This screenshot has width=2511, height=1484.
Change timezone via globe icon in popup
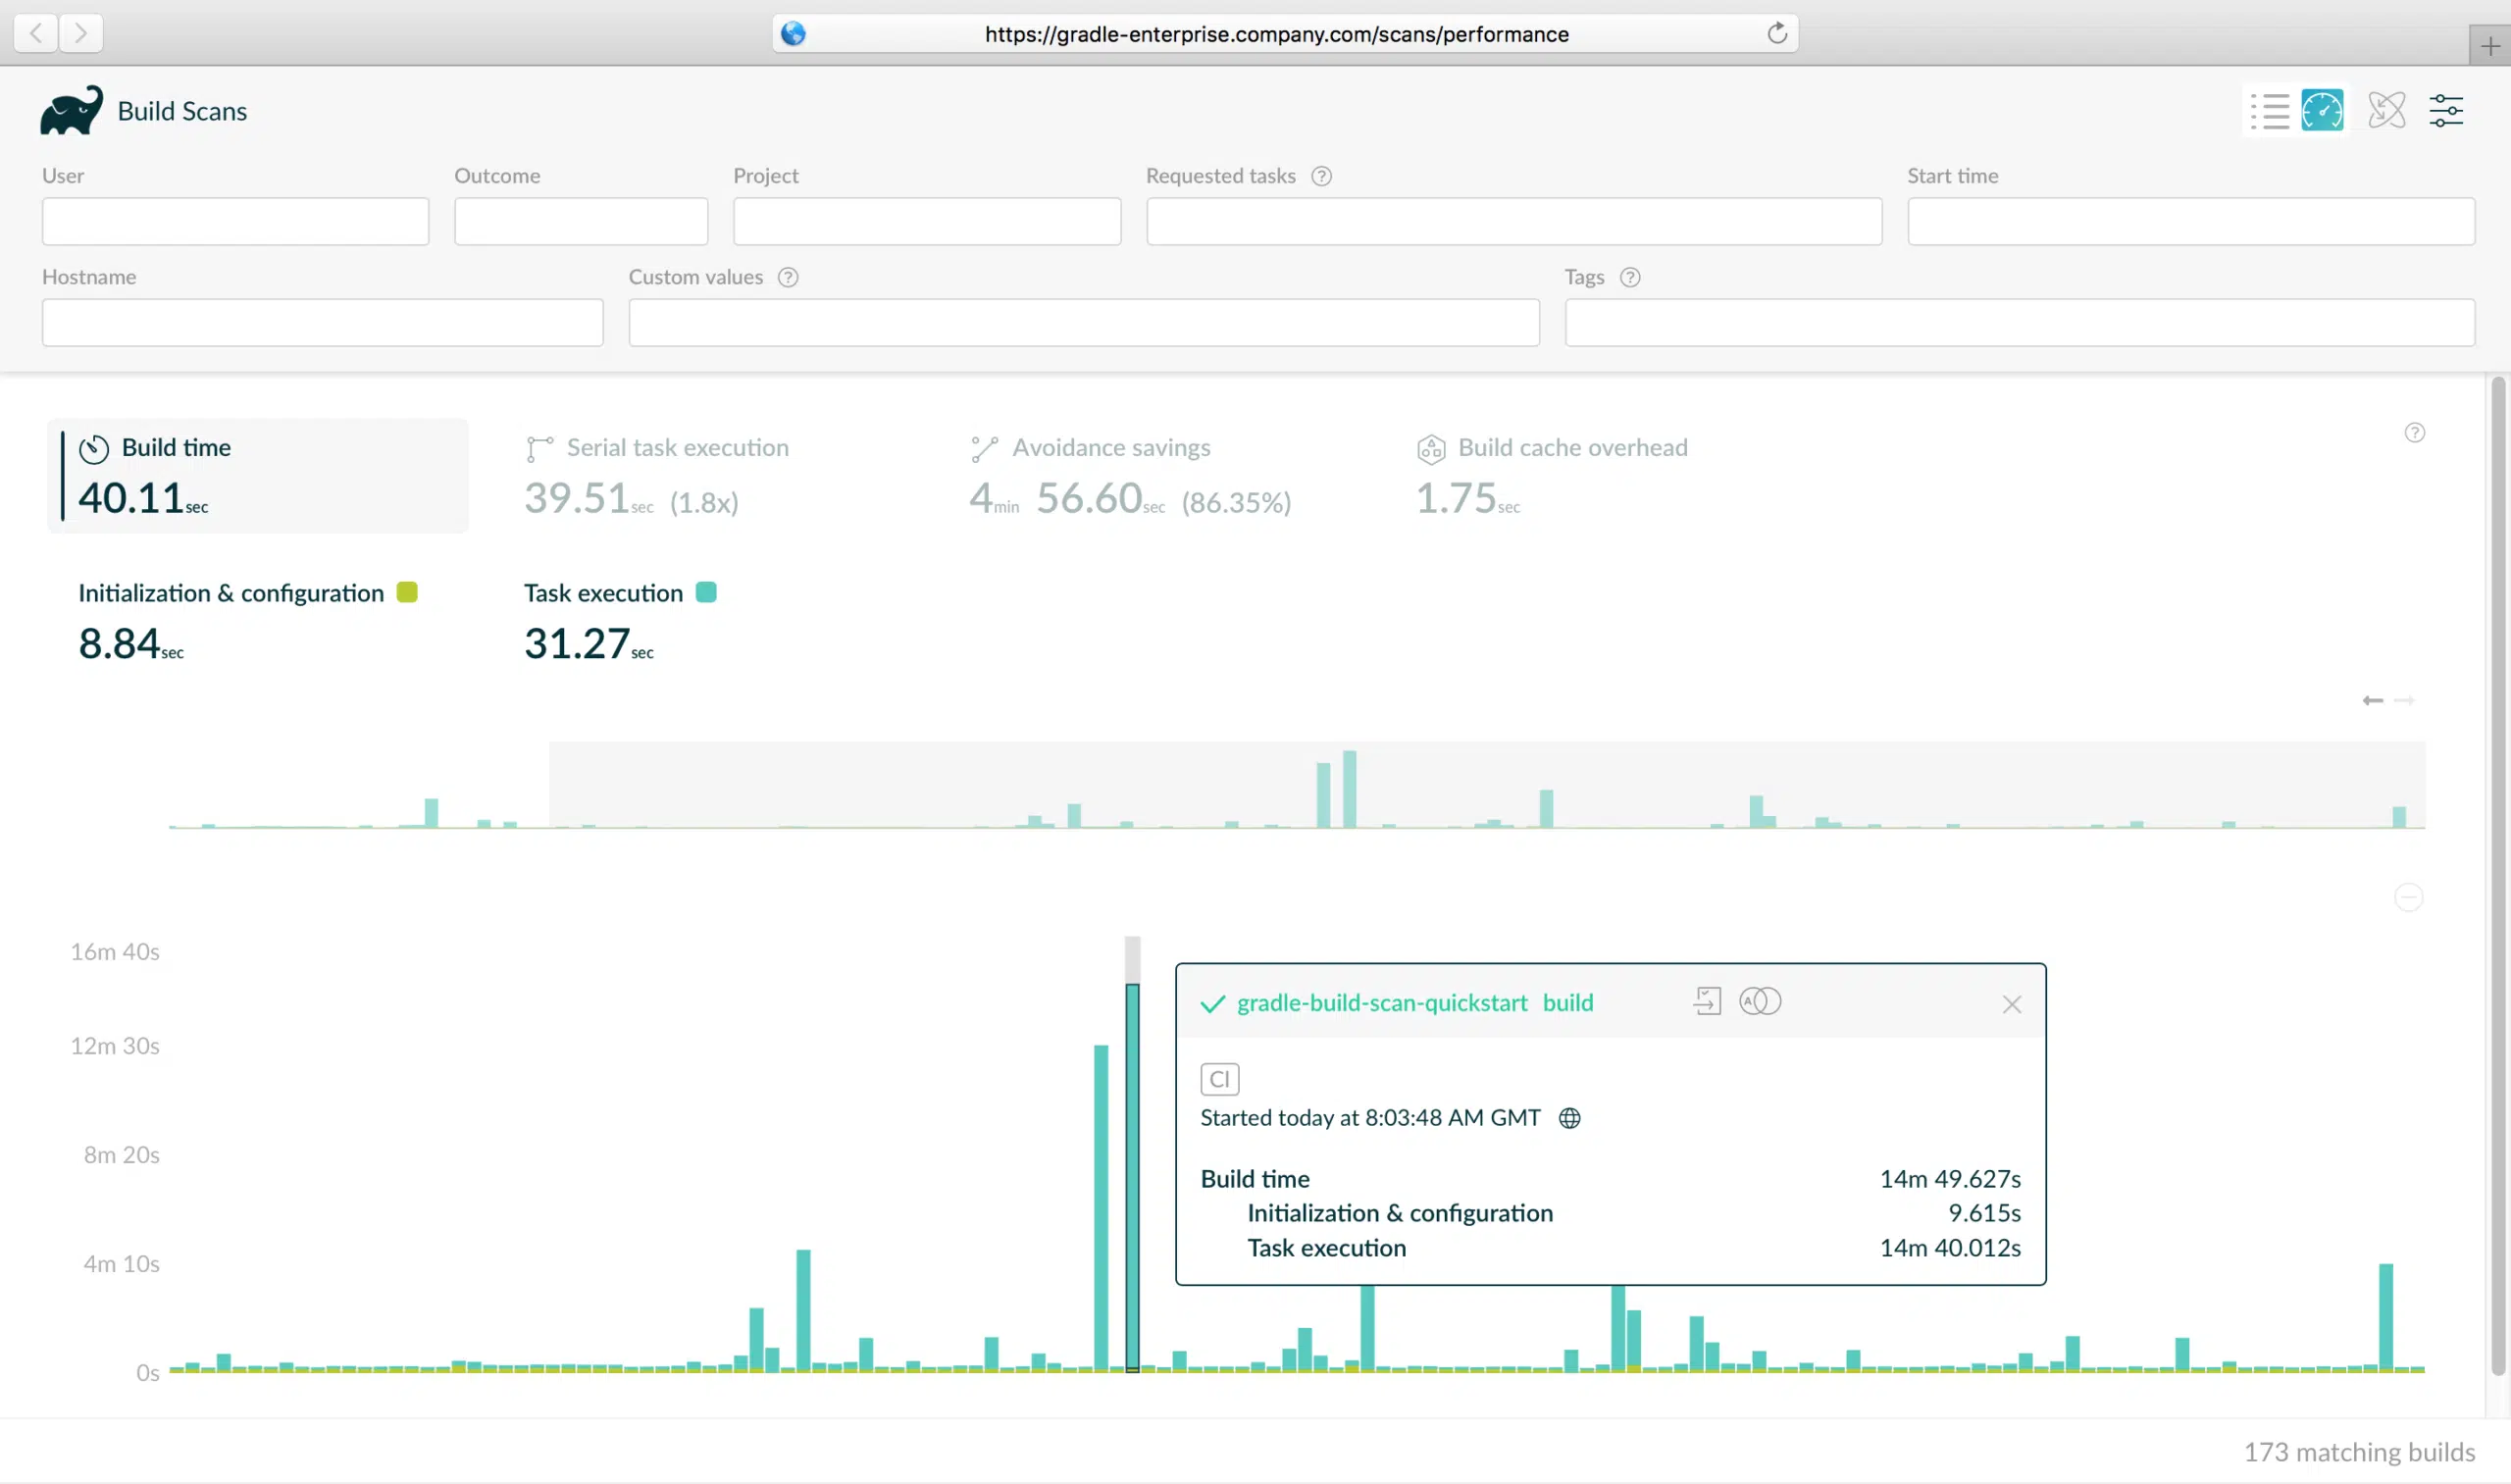click(x=1570, y=1118)
